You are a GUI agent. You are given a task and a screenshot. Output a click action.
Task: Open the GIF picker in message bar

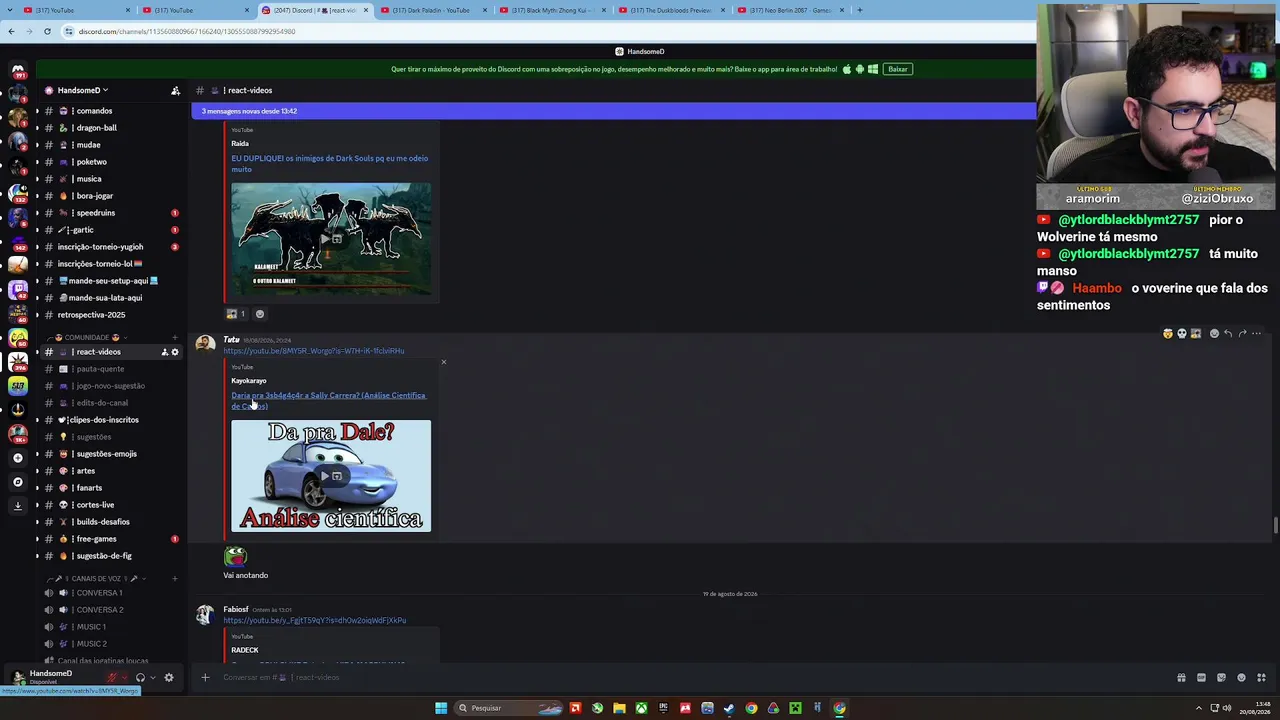pos(1201,678)
